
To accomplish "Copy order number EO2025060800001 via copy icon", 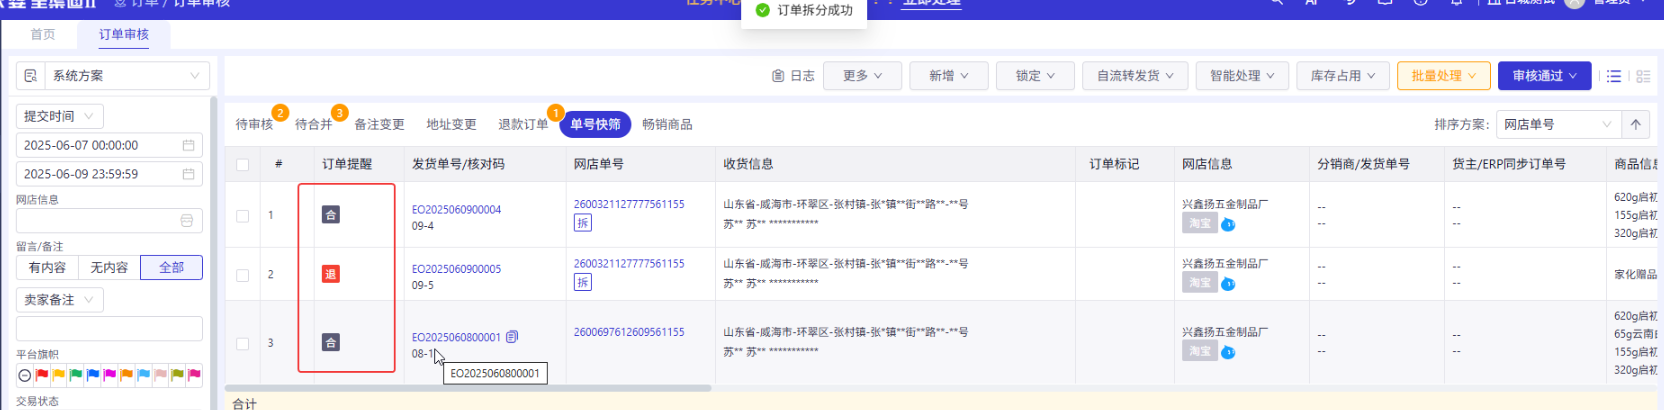I will coord(512,337).
